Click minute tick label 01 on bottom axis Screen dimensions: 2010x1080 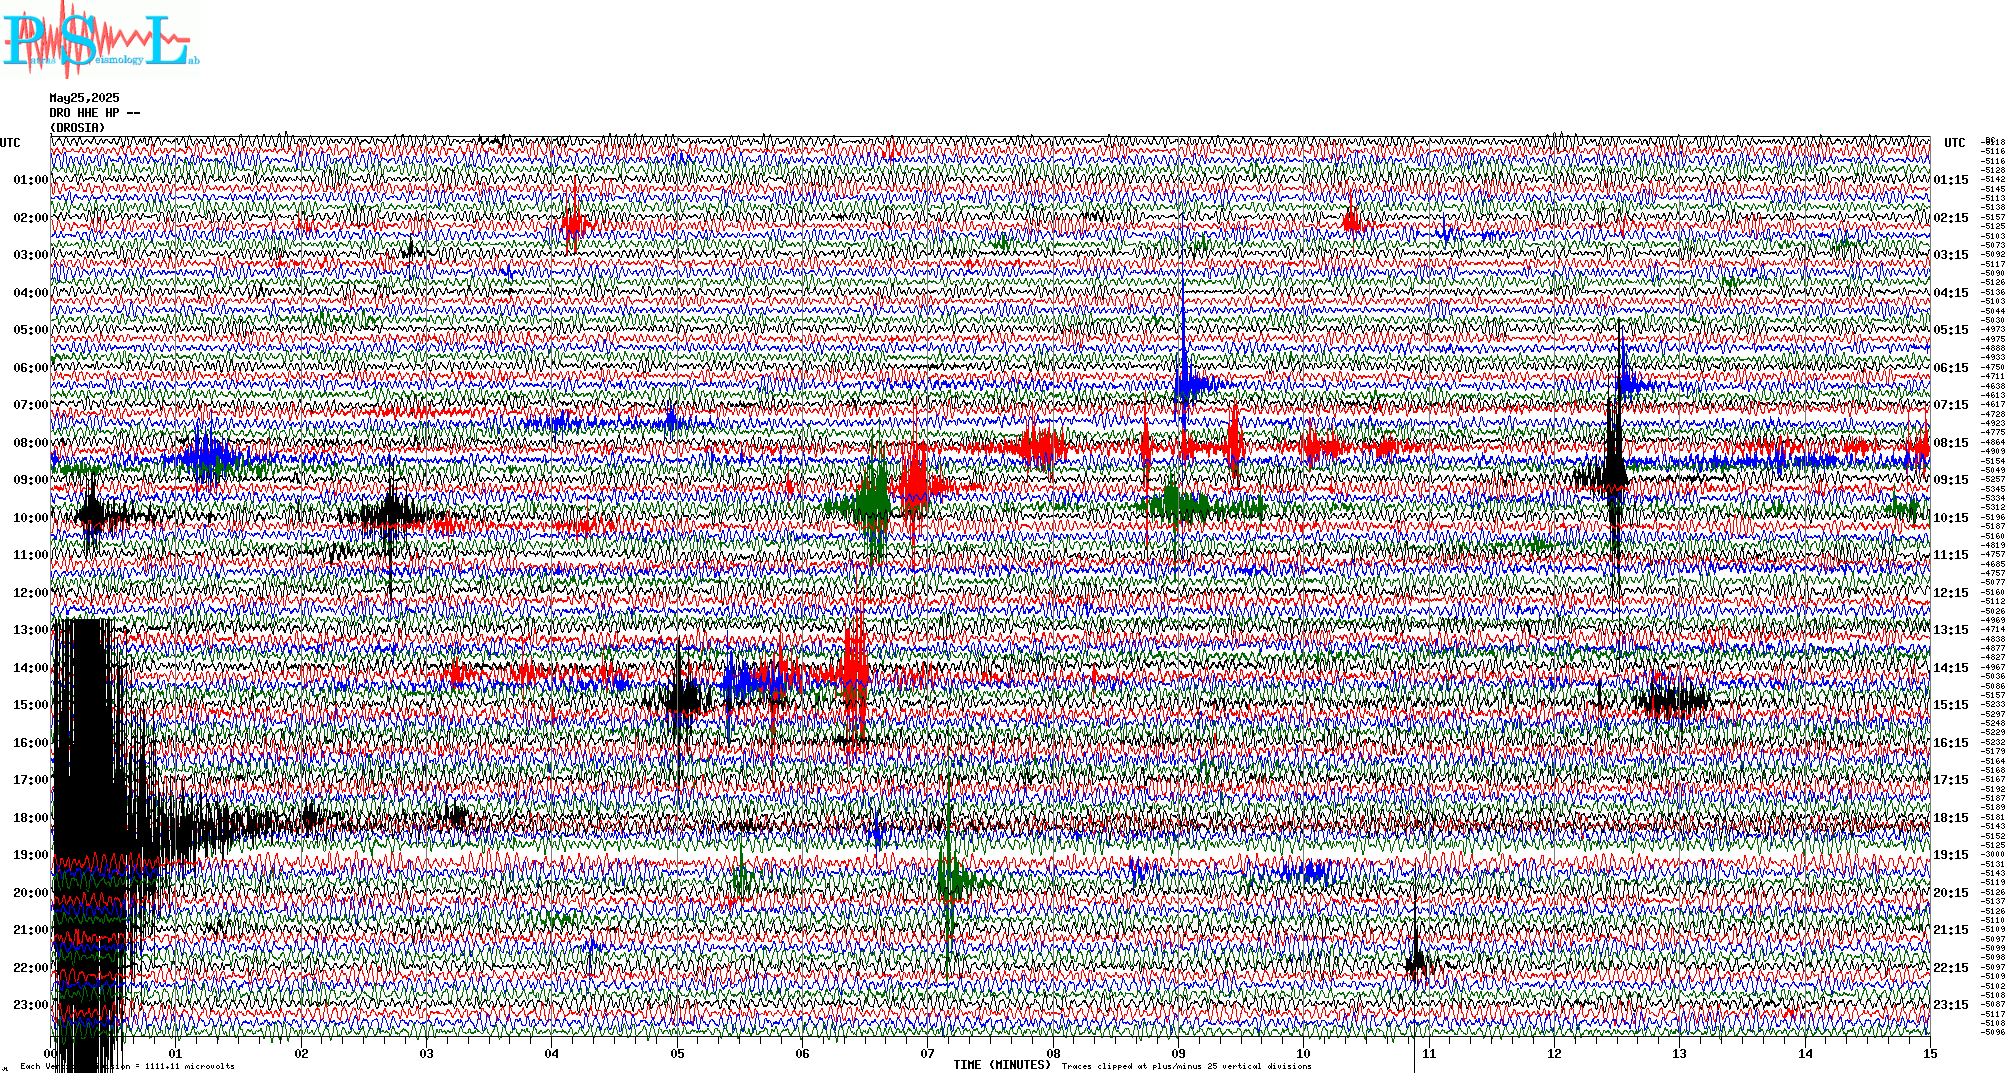[x=176, y=1053]
